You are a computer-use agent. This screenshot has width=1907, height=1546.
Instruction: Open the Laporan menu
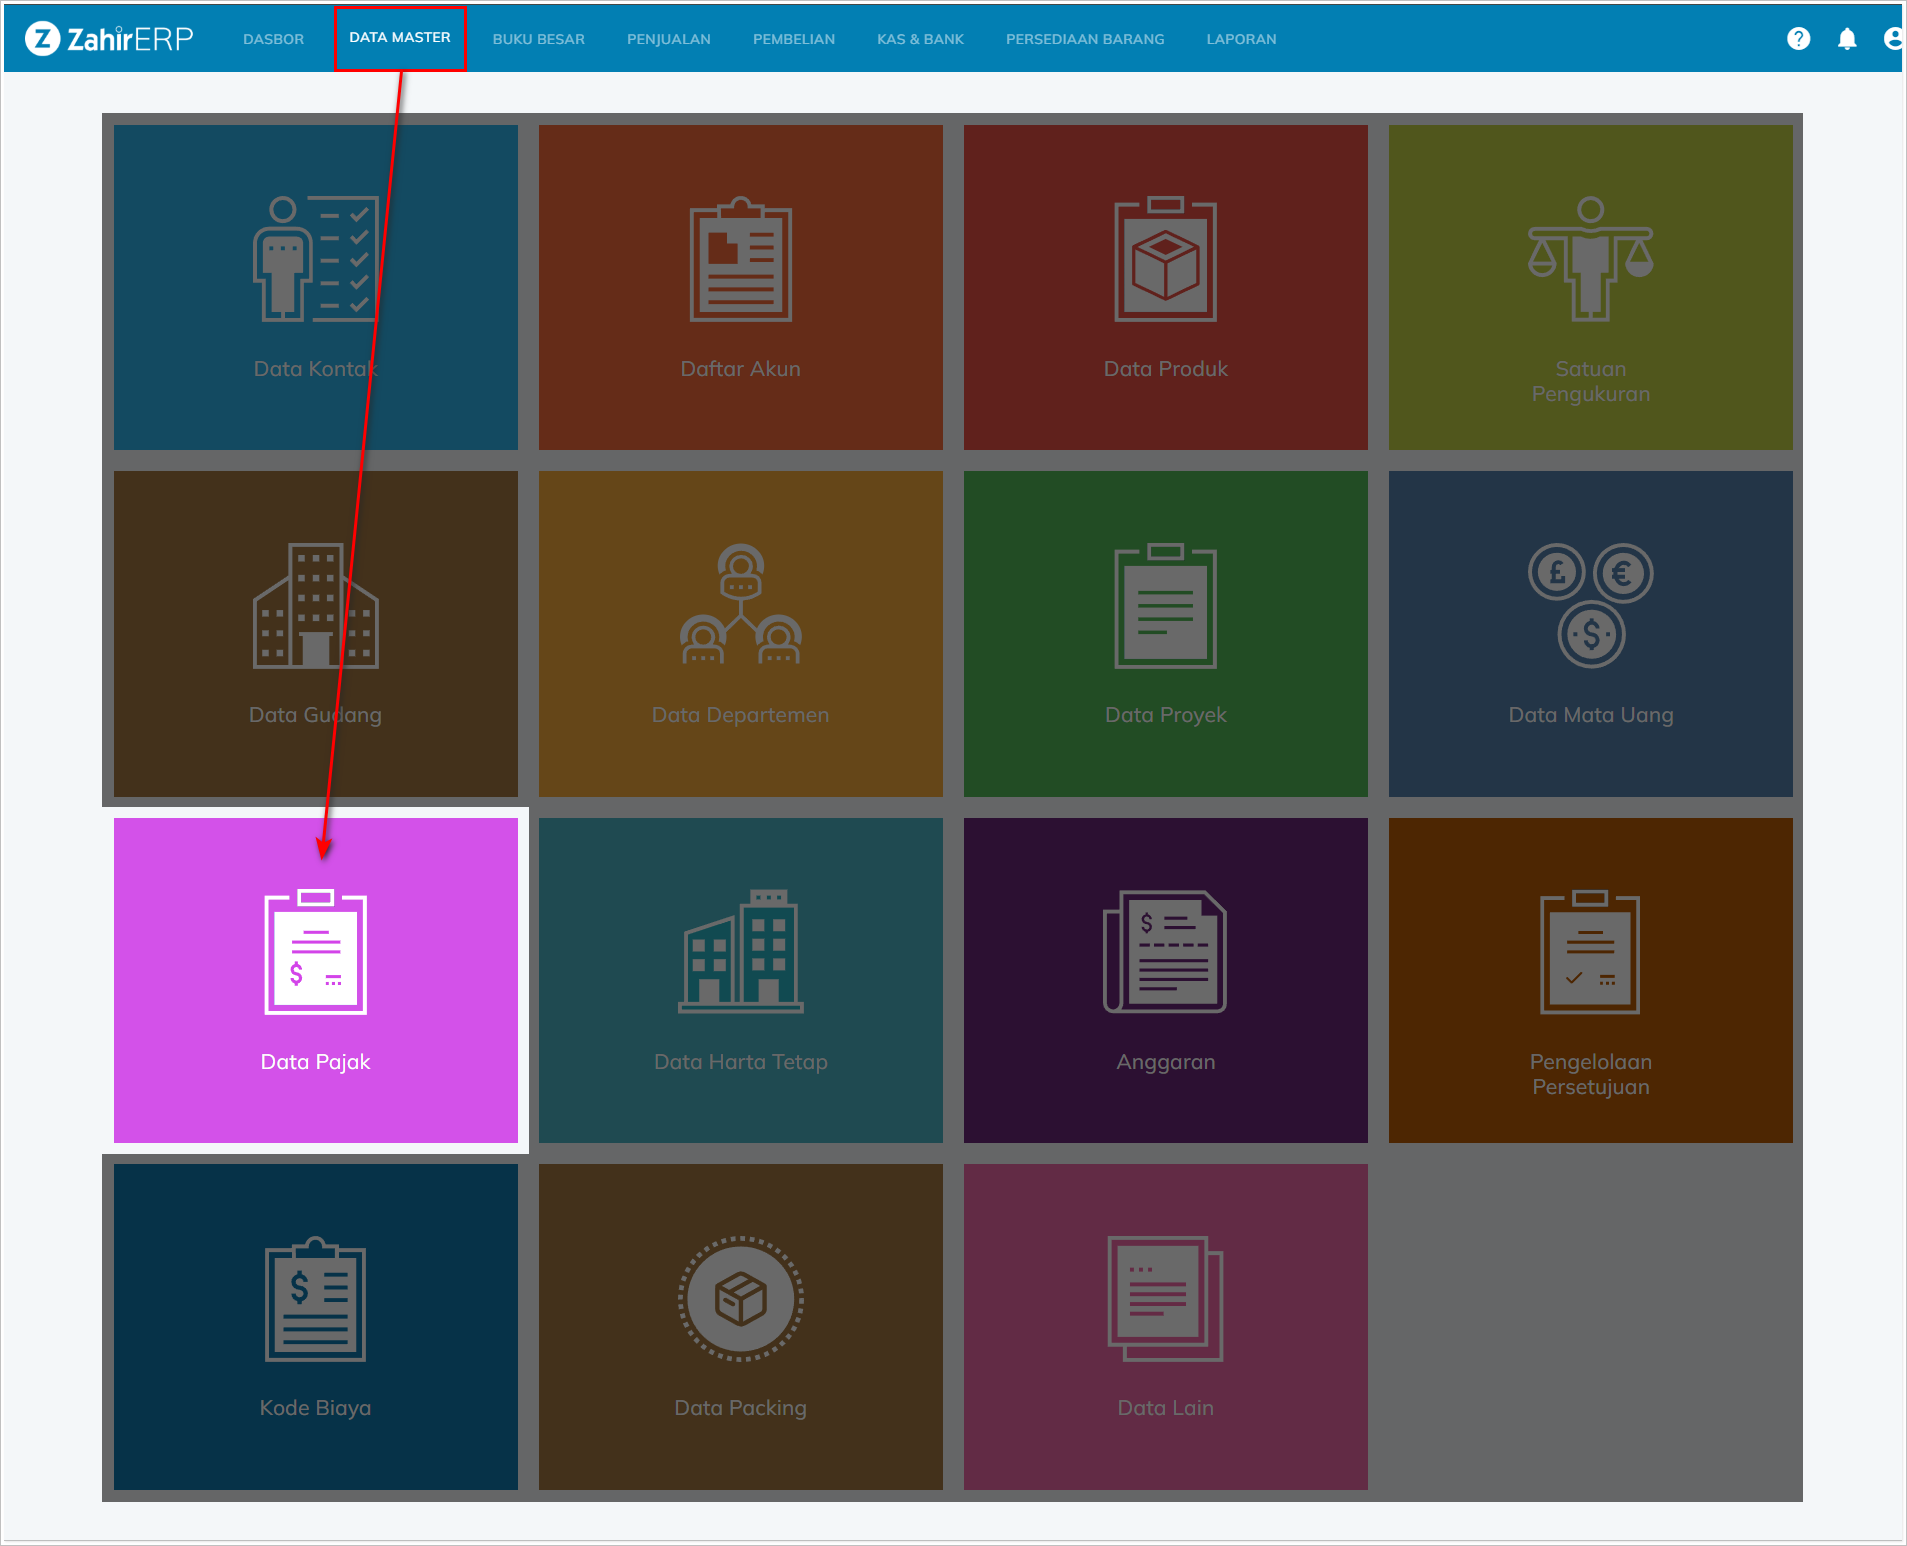coord(1241,39)
